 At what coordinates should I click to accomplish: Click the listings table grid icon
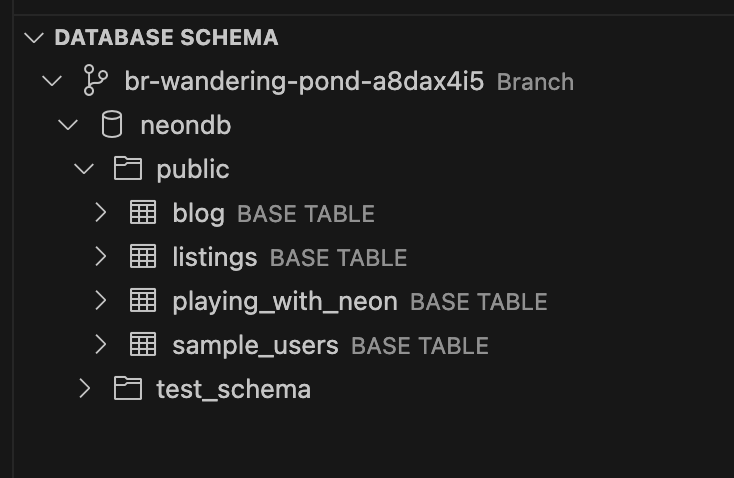tap(143, 257)
